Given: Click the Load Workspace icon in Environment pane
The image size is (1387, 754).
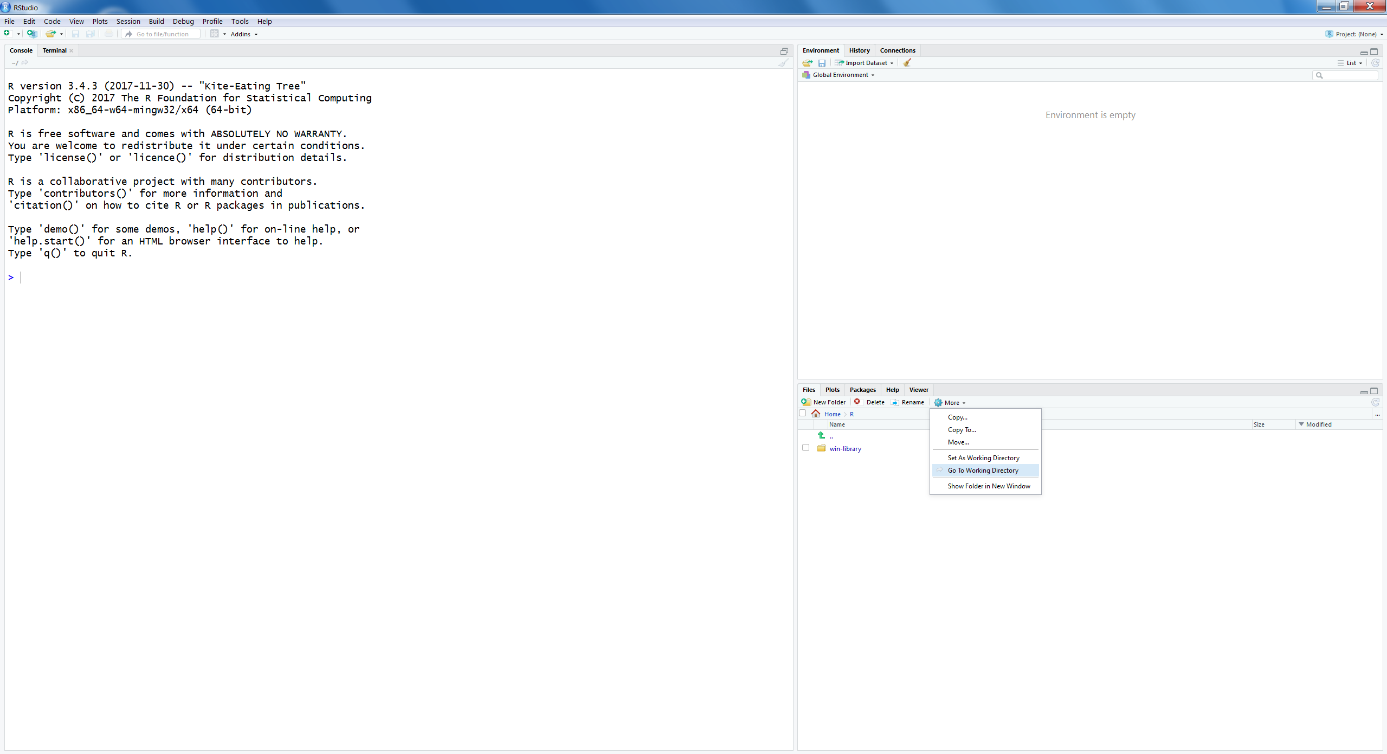Looking at the screenshot, I should 807,63.
